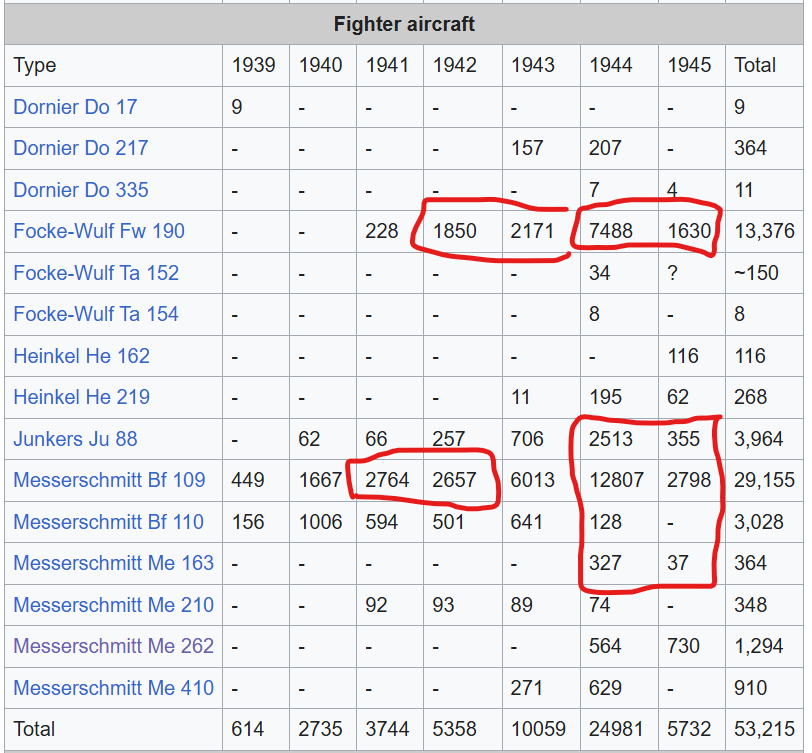Select the 1944 column total 24981
This screenshot has width=812, height=753.
[619, 729]
